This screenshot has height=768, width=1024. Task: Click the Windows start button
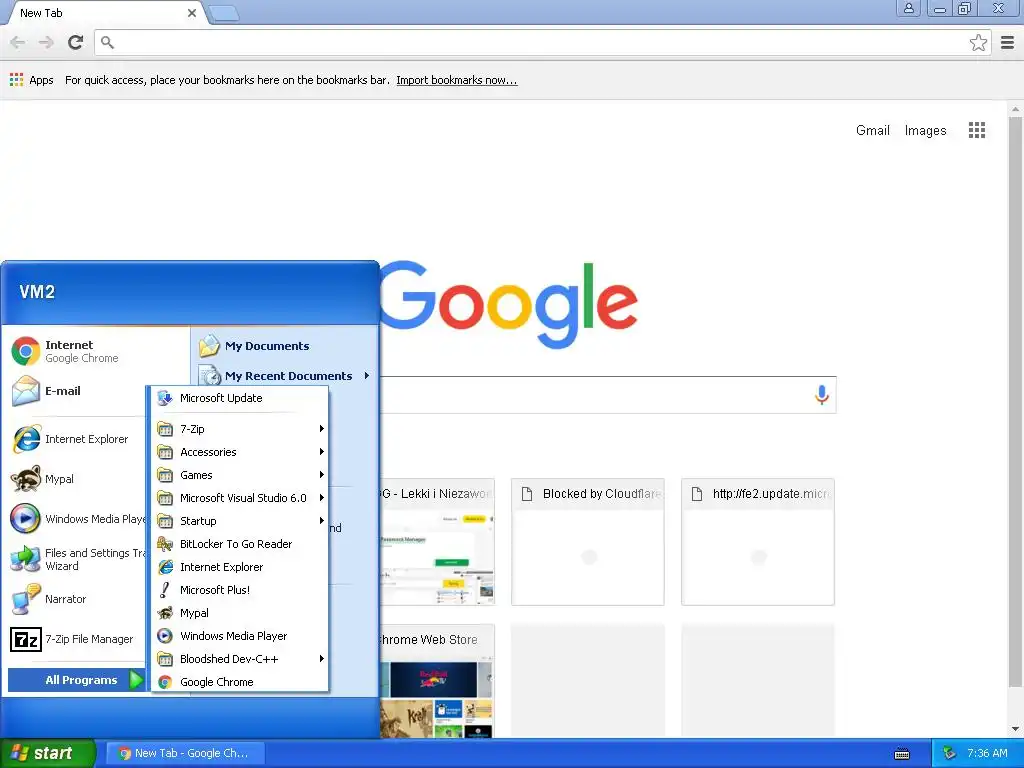[48, 753]
